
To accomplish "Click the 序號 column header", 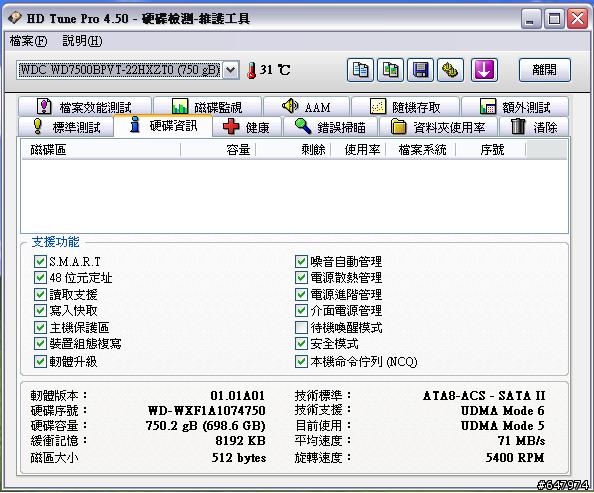I will pyautogui.click(x=491, y=150).
